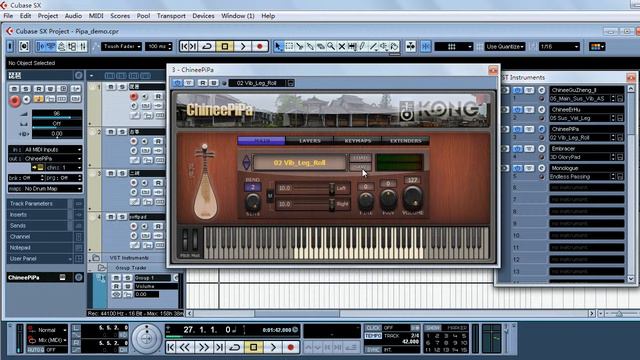This screenshot has width=640, height=360.
Task: Toggle TEMPO track button in transport bar
Action: (x=373, y=336)
